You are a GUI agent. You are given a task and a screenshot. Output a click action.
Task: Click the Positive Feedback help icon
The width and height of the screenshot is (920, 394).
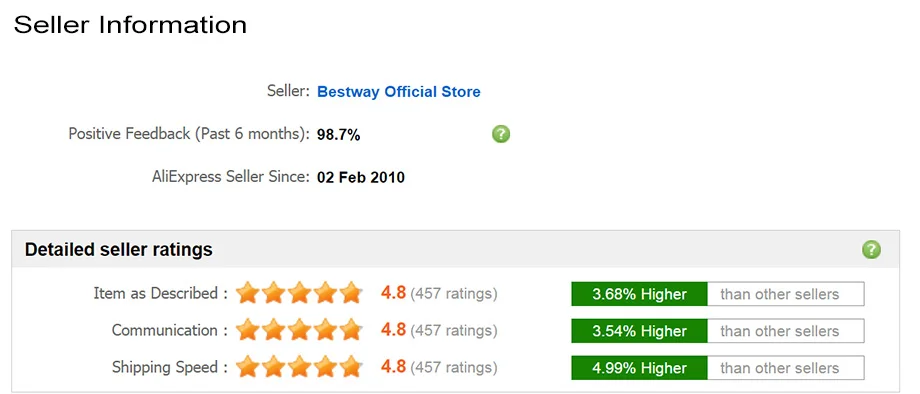coord(500,134)
